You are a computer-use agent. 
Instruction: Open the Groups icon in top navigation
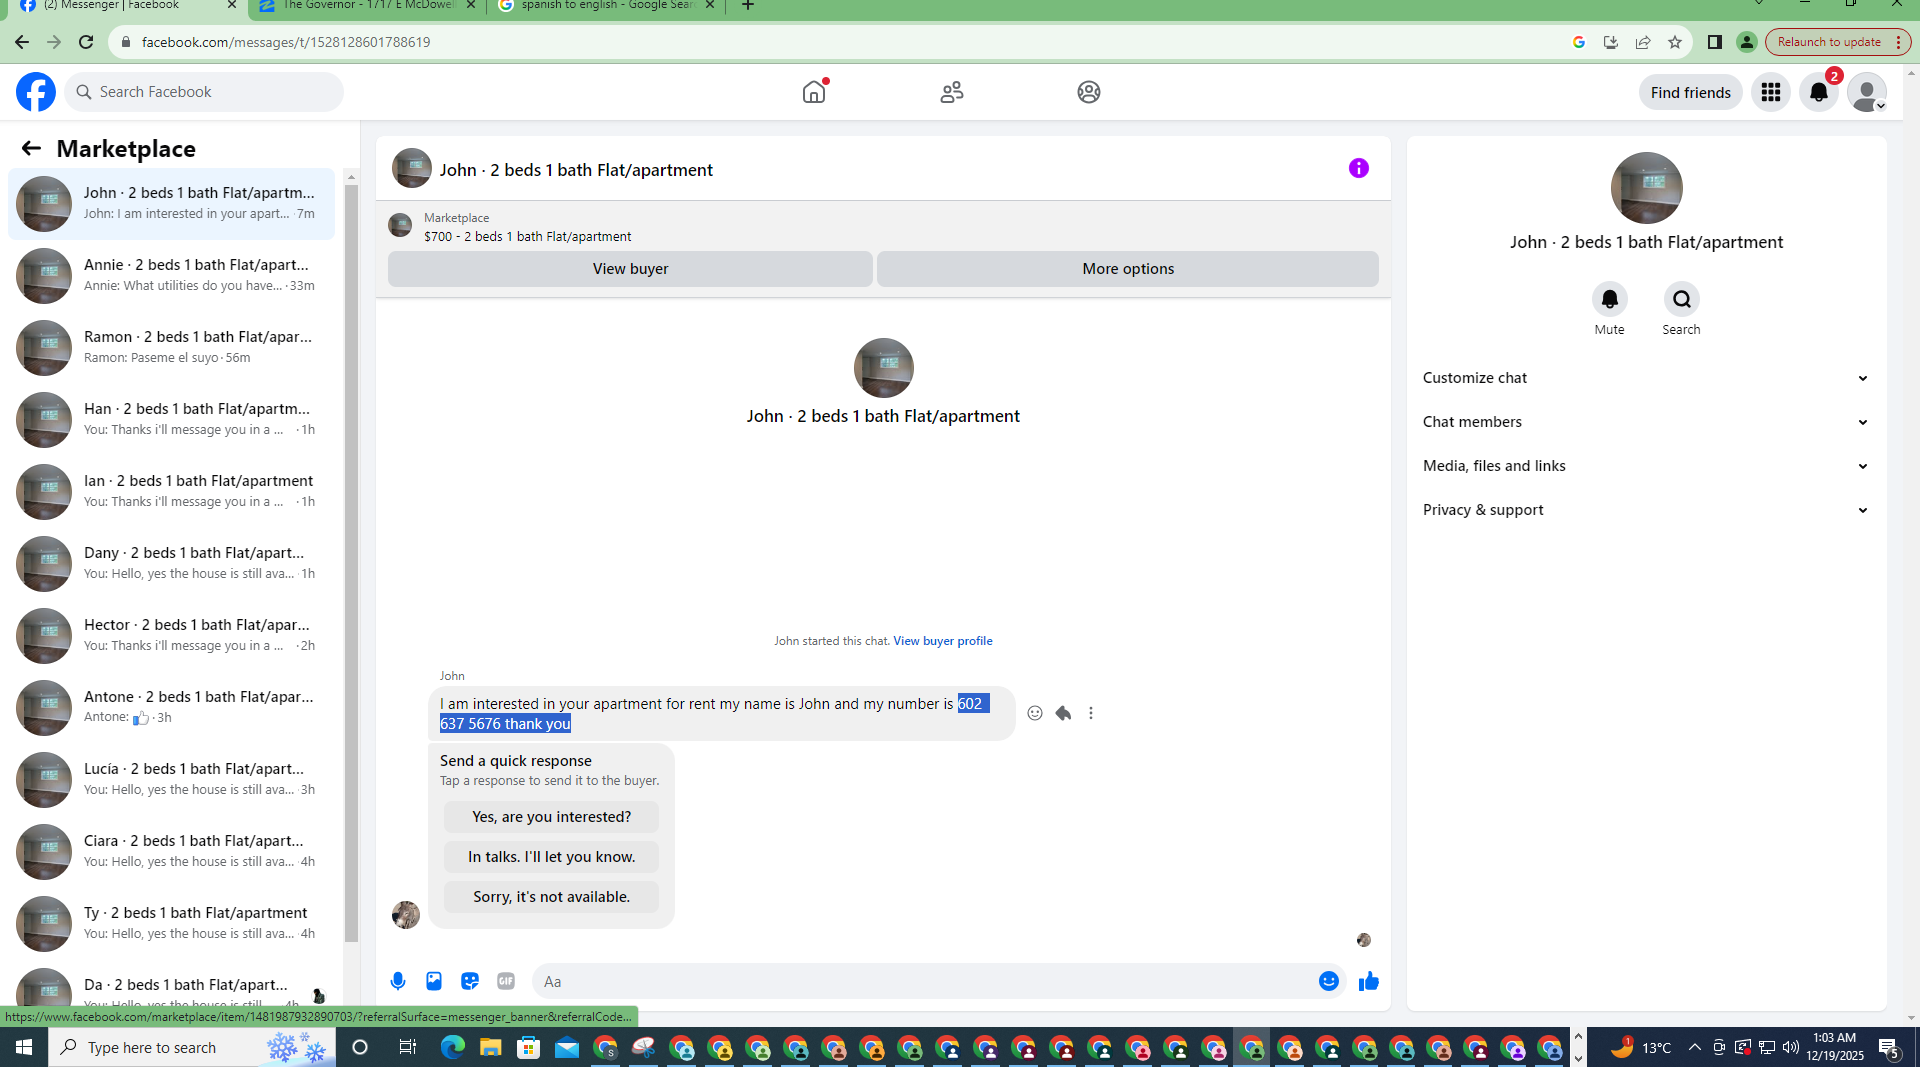1089,92
